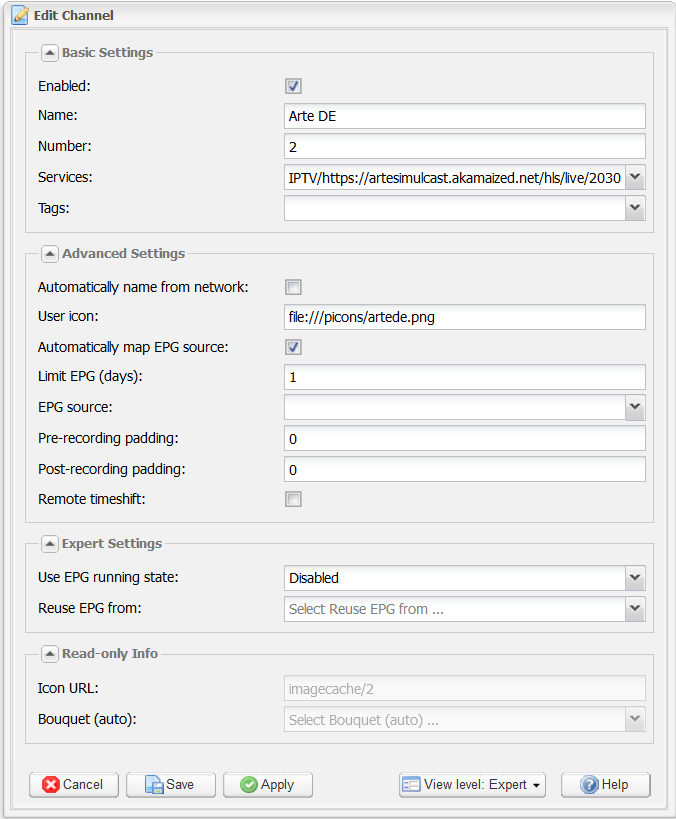Collapse the Advanced Settings section
This screenshot has height=819, width=676.
(x=50, y=254)
